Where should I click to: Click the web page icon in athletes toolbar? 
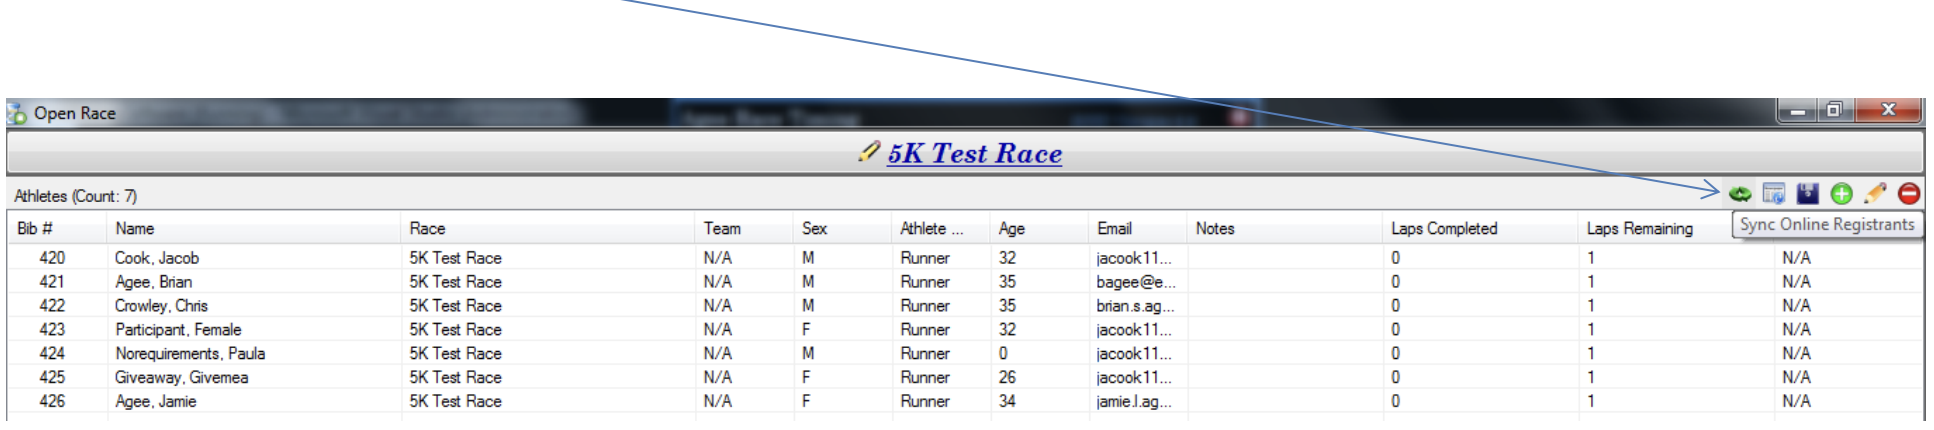pyautogui.click(x=1774, y=194)
